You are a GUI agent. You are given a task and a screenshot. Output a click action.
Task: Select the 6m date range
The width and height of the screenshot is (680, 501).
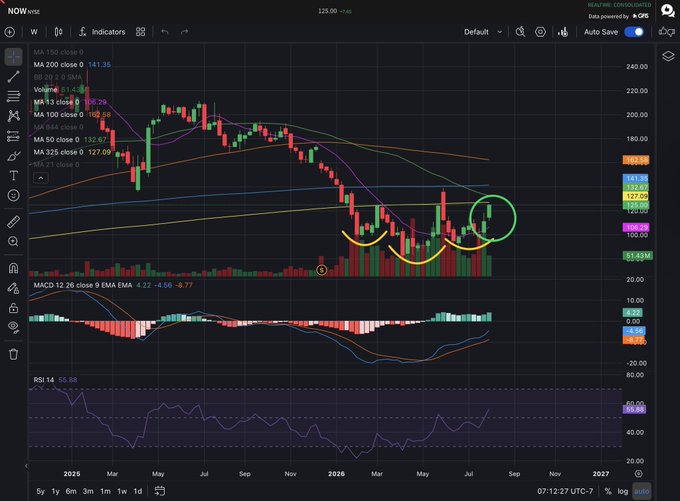click(71, 491)
